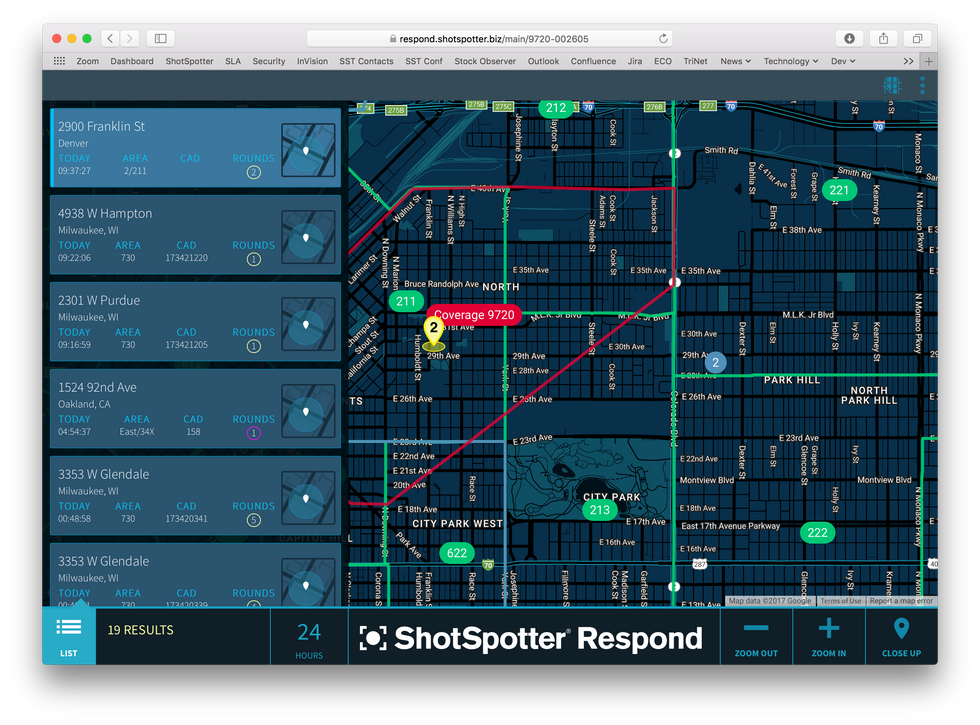The height and width of the screenshot is (725, 980).
Task: Click the Coverage 9720 red label
Action: click(474, 315)
